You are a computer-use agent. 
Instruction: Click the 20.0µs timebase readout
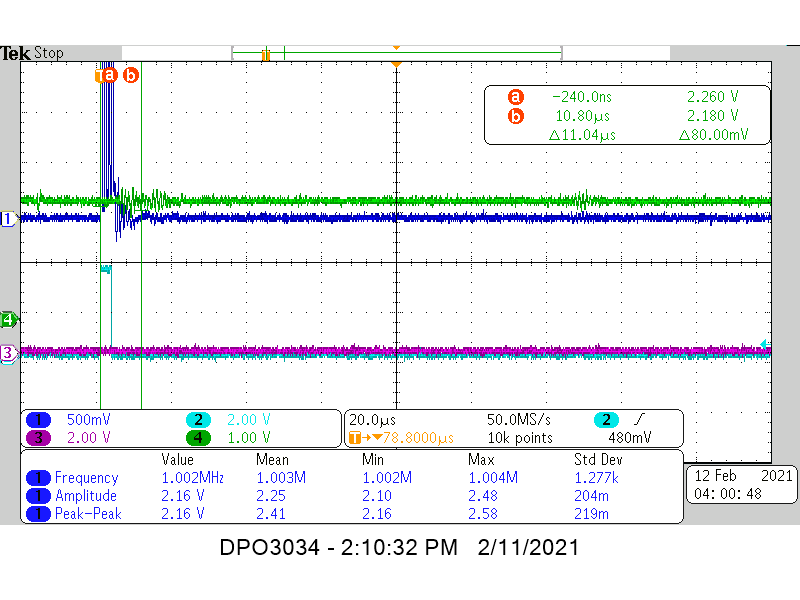pos(372,420)
